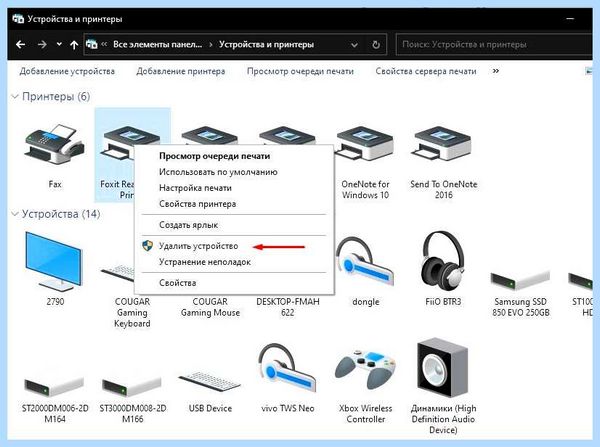This screenshot has height=447, width=600.
Task: Collapse the Устройства (14) group
Action: (x=15, y=214)
